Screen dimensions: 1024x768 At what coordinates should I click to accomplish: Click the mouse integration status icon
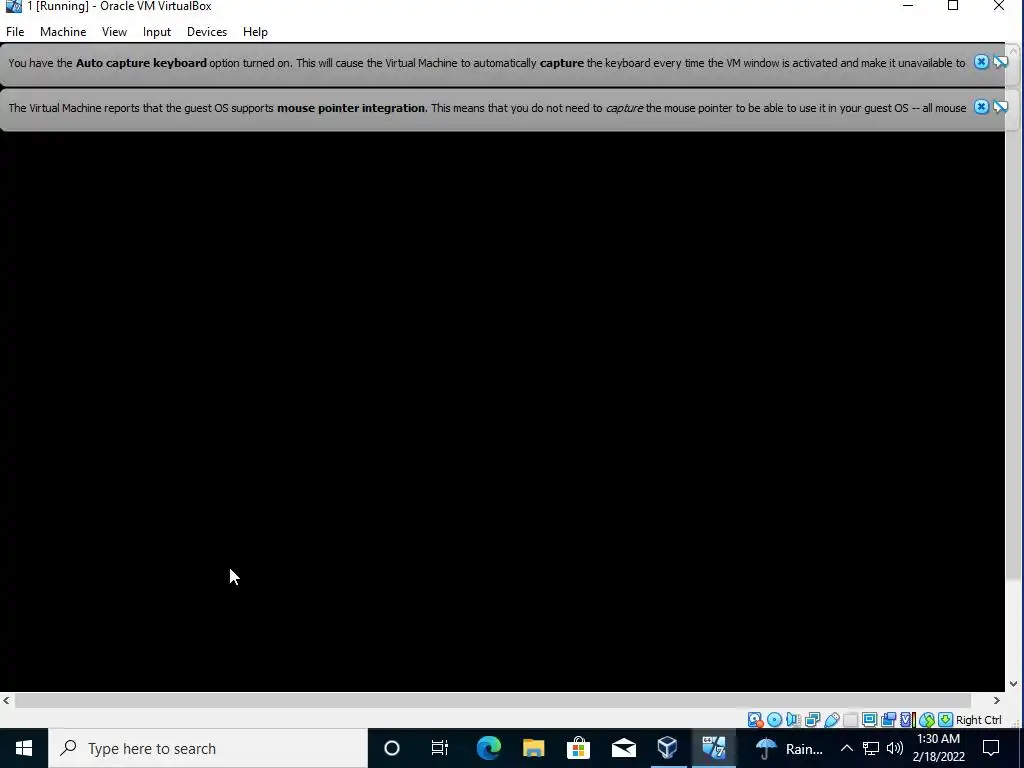click(927, 720)
